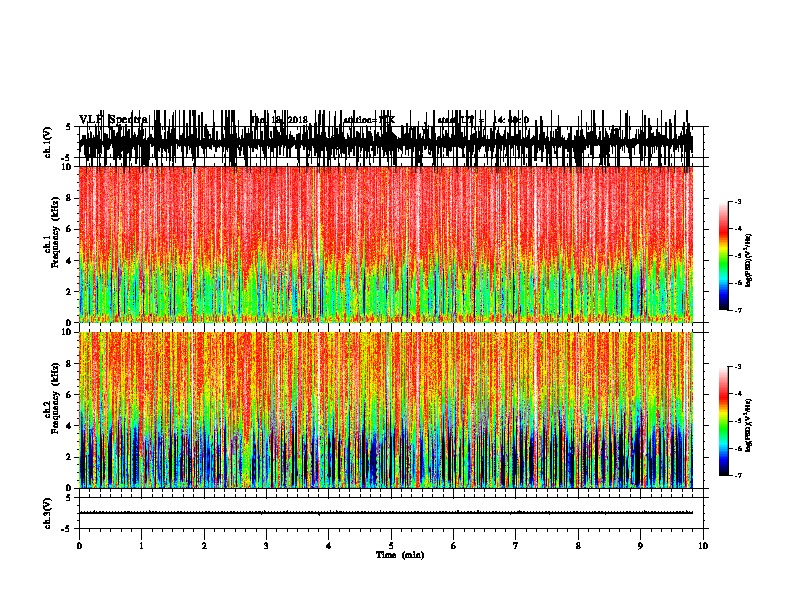Click the "7" time-axis tick label
This screenshot has height=612, width=792.
[516, 546]
